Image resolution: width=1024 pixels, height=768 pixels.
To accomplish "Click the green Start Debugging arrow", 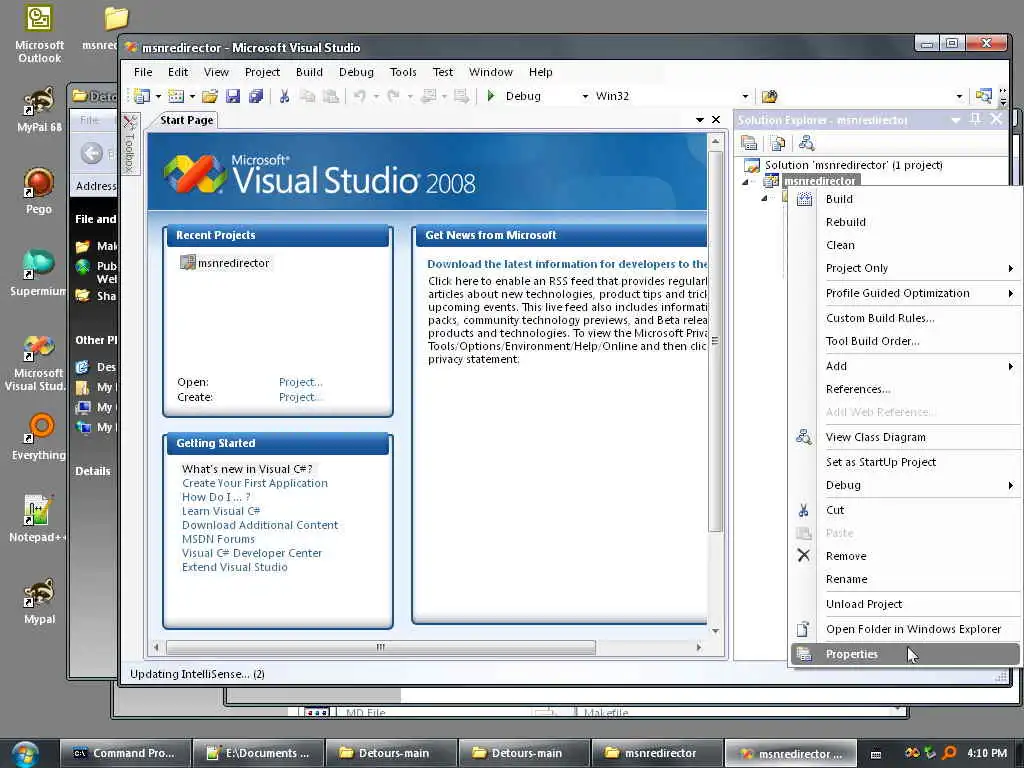I will pyautogui.click(x=491, y=96).
